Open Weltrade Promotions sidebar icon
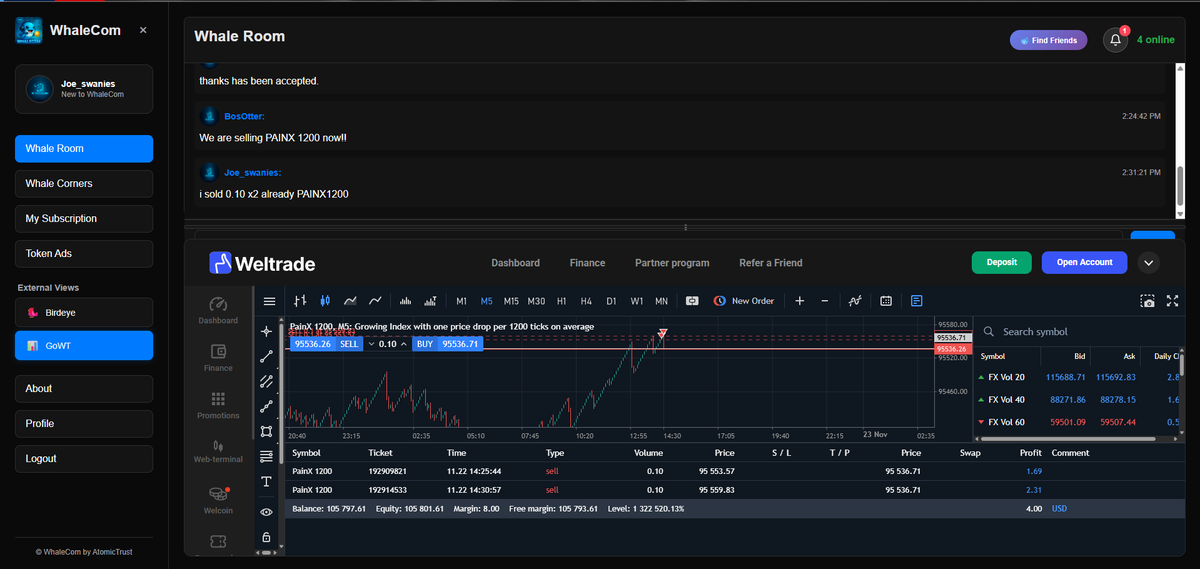The height and width of the screenshot is (569, 1200). click(x=218, y=405)
